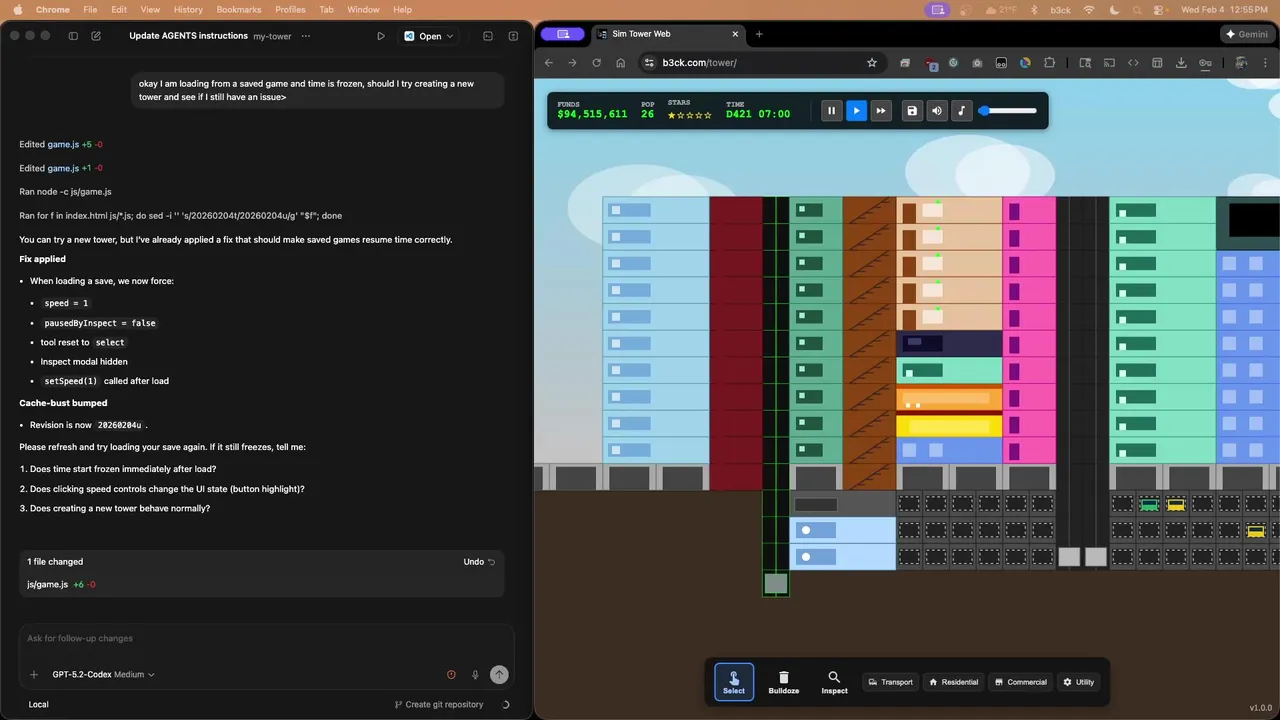This screenshot has height=720, width=1280.
Task: Toggle the terminal panel icon
Action: (x=488, y=36)
